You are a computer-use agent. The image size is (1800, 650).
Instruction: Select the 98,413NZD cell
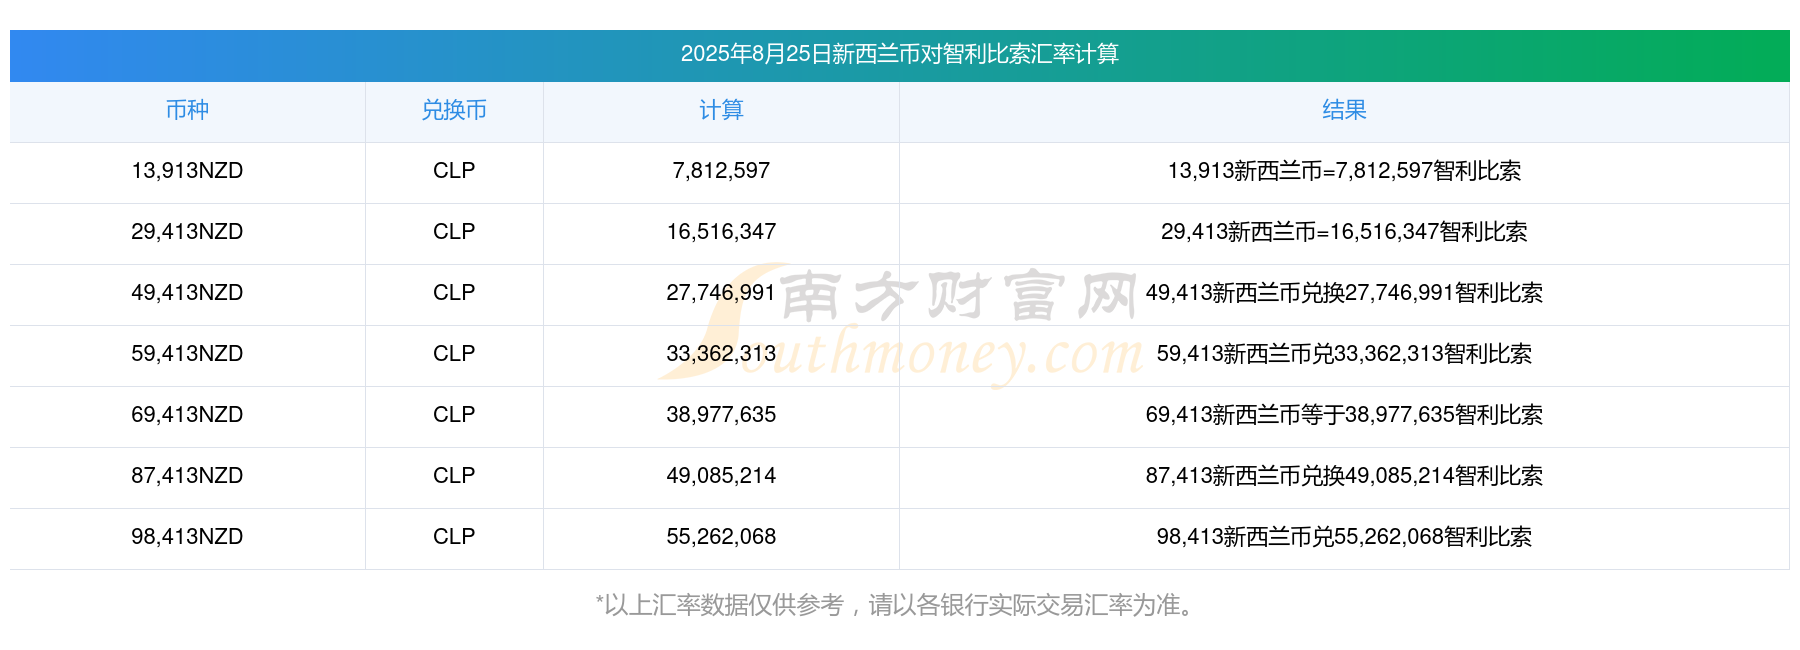pos(187,537)
